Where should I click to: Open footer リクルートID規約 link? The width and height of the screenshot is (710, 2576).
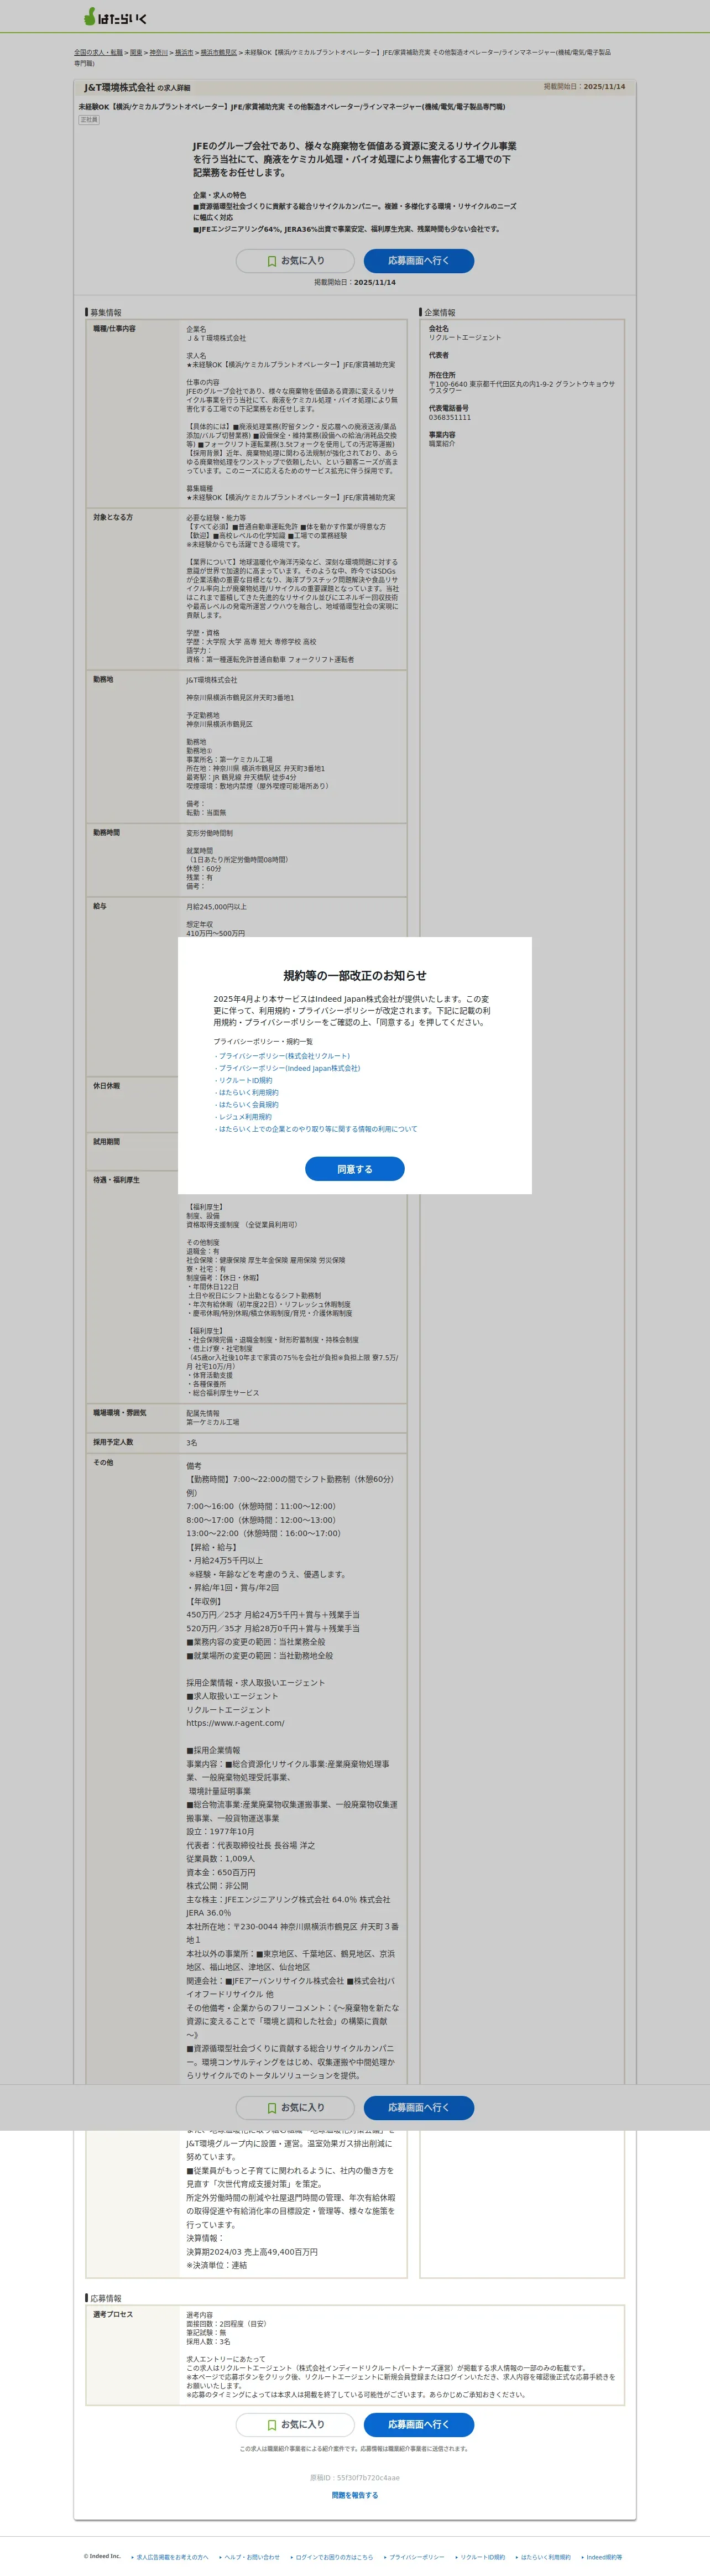click(483, 2557)
